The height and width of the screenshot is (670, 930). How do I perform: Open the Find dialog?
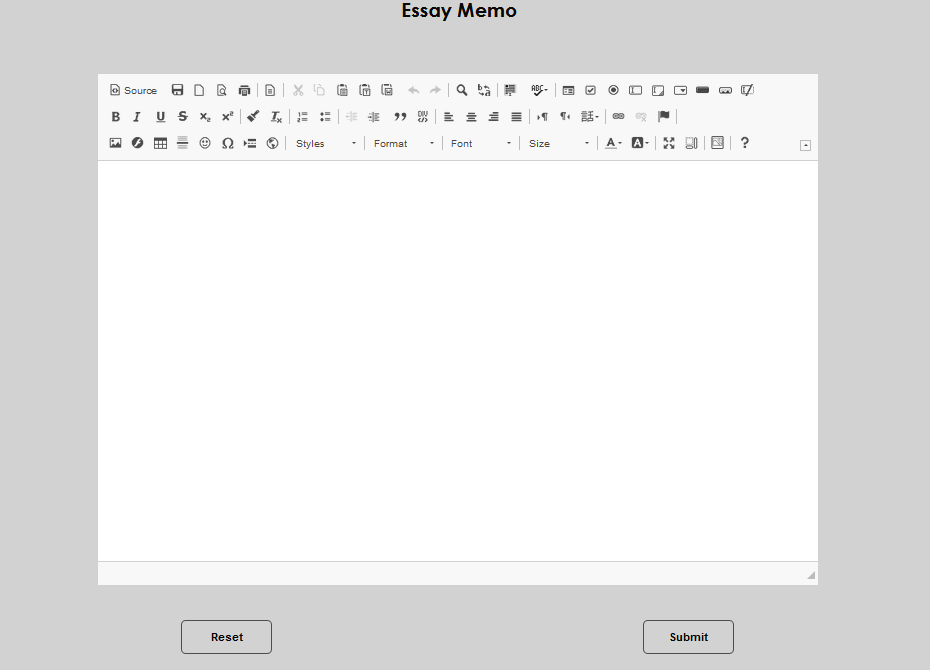coord(462,90)
